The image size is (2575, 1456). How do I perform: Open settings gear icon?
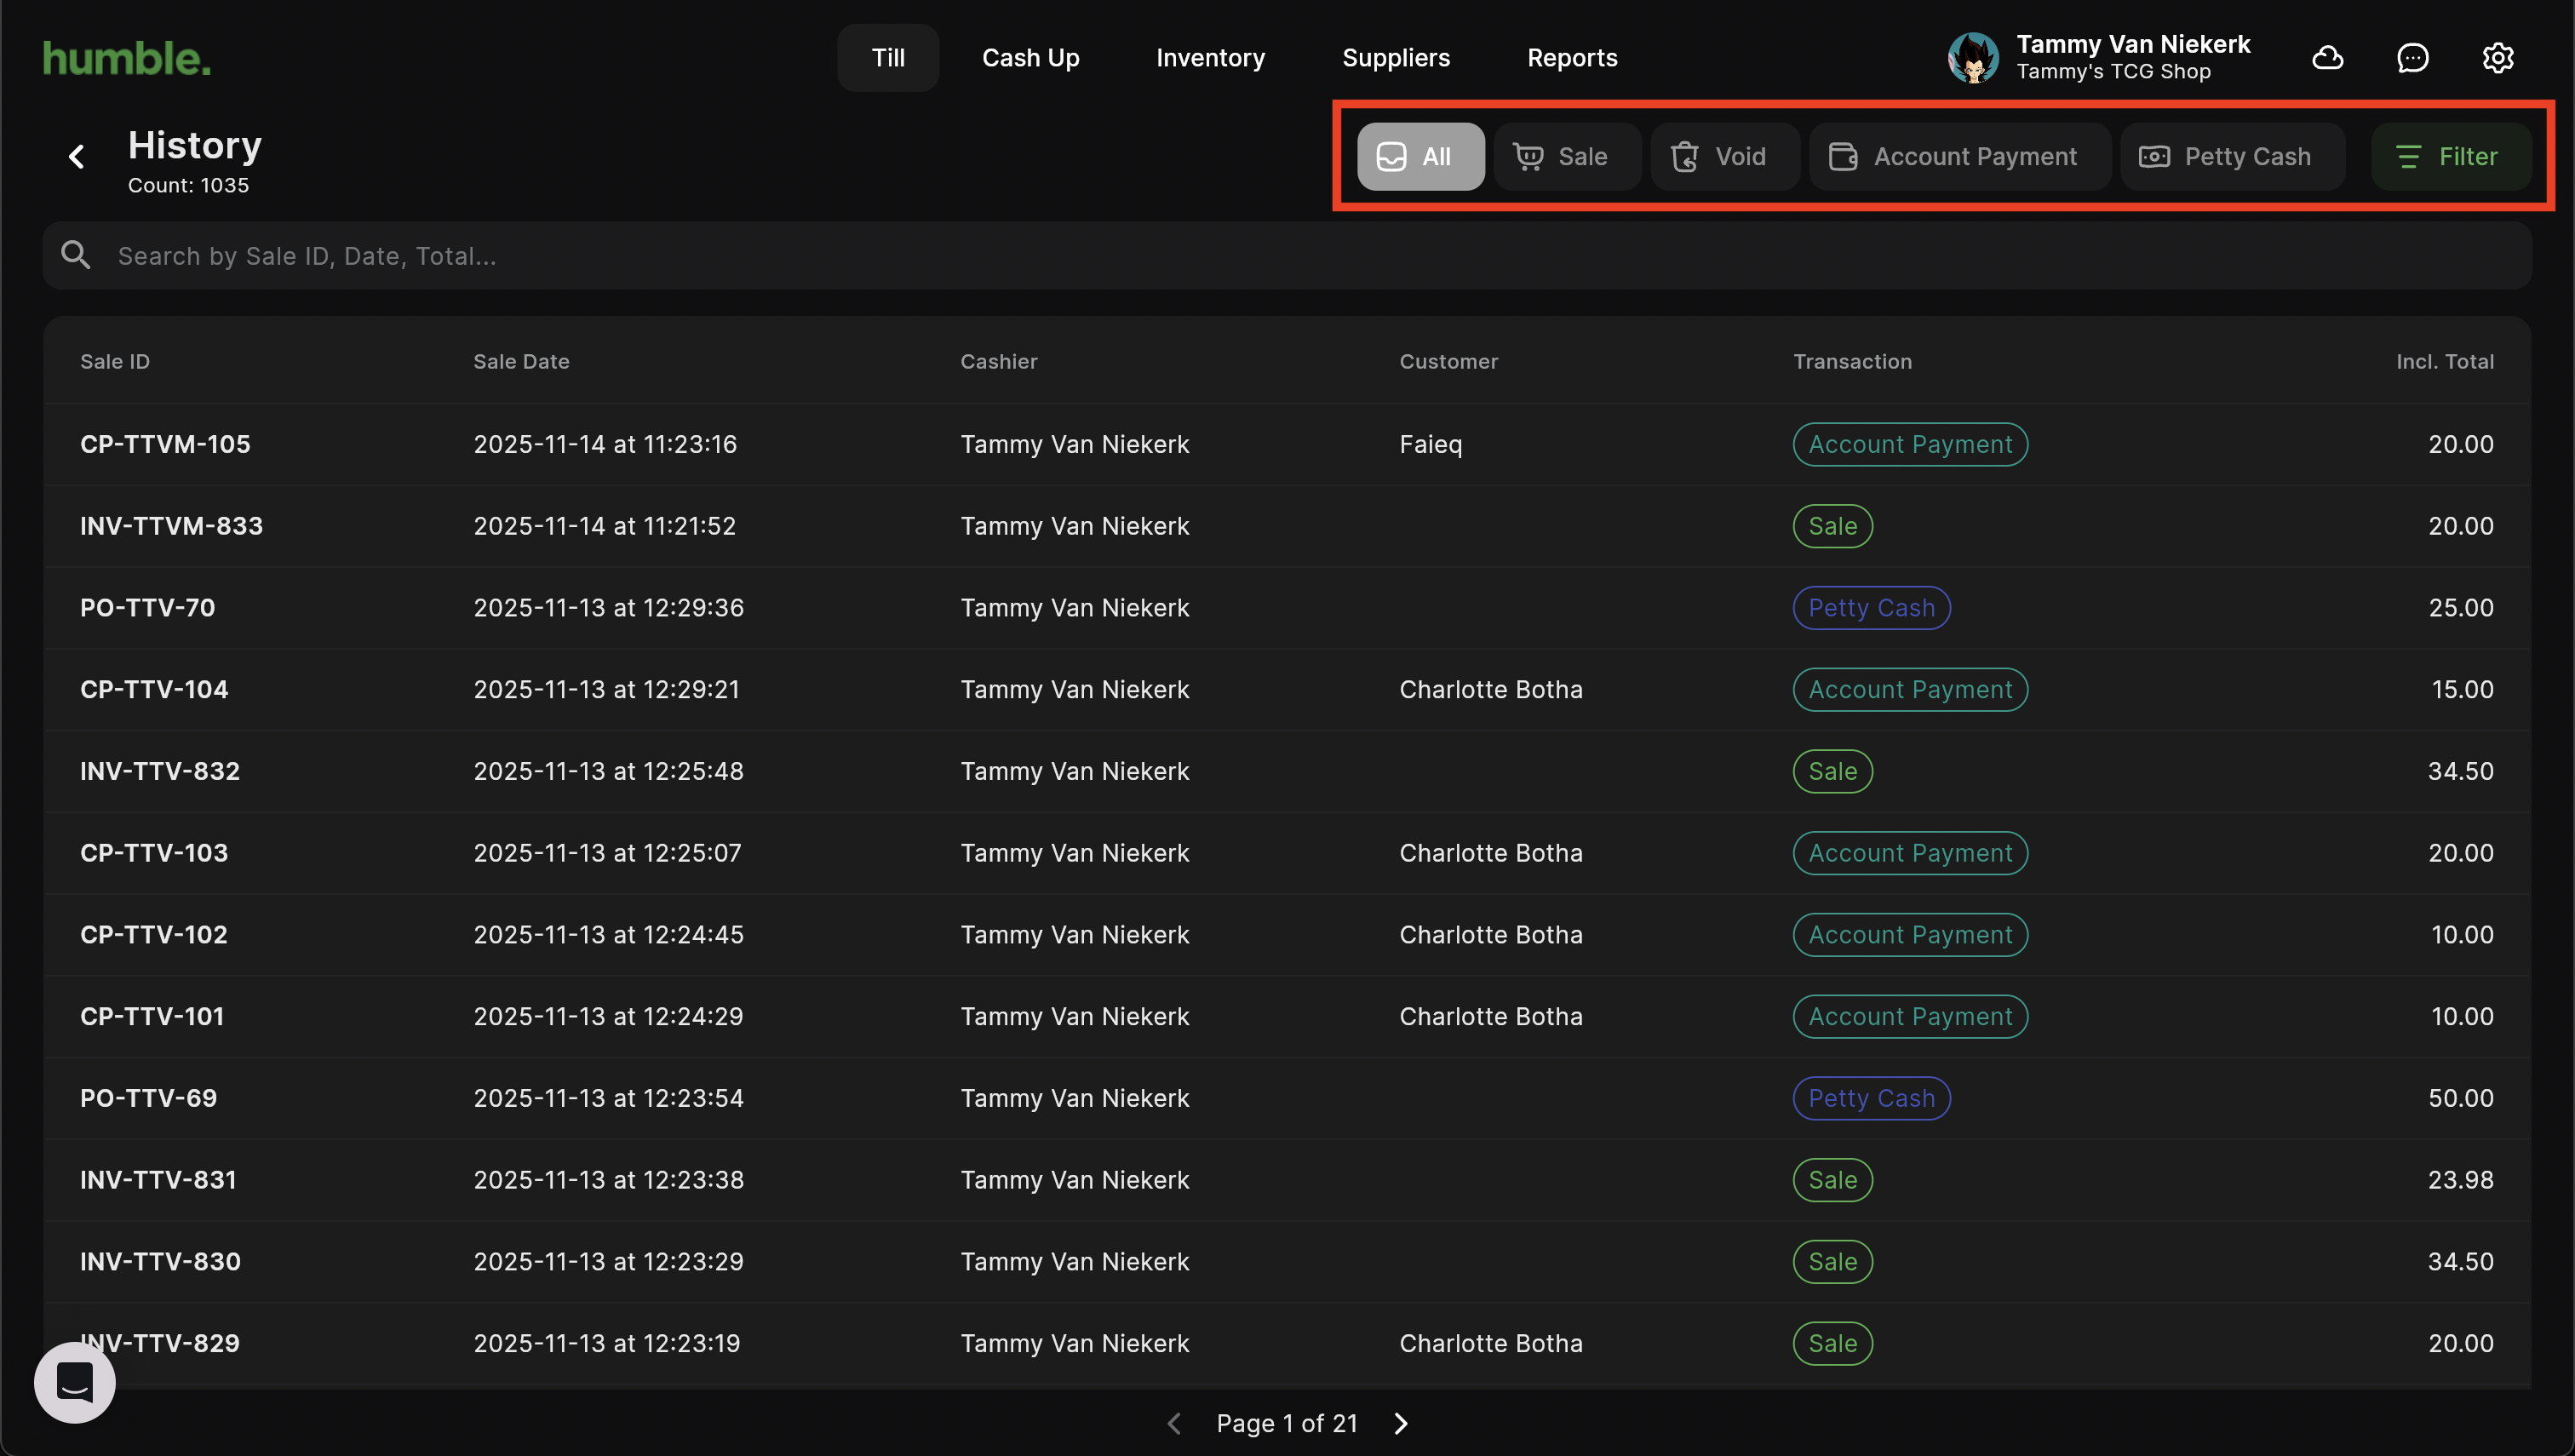pos(2497,58)
